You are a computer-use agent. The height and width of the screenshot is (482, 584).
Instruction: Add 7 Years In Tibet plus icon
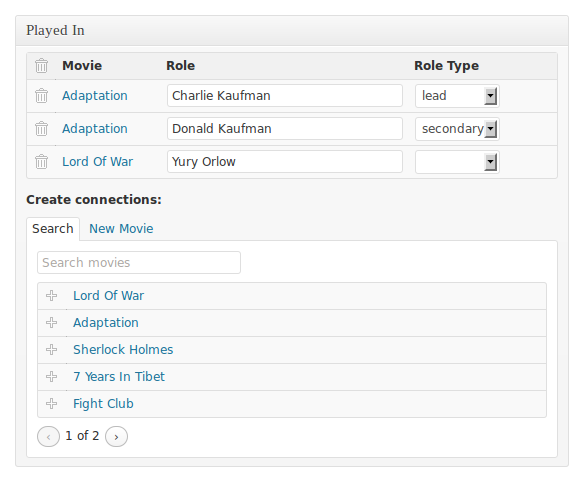(x=51, y=377)
